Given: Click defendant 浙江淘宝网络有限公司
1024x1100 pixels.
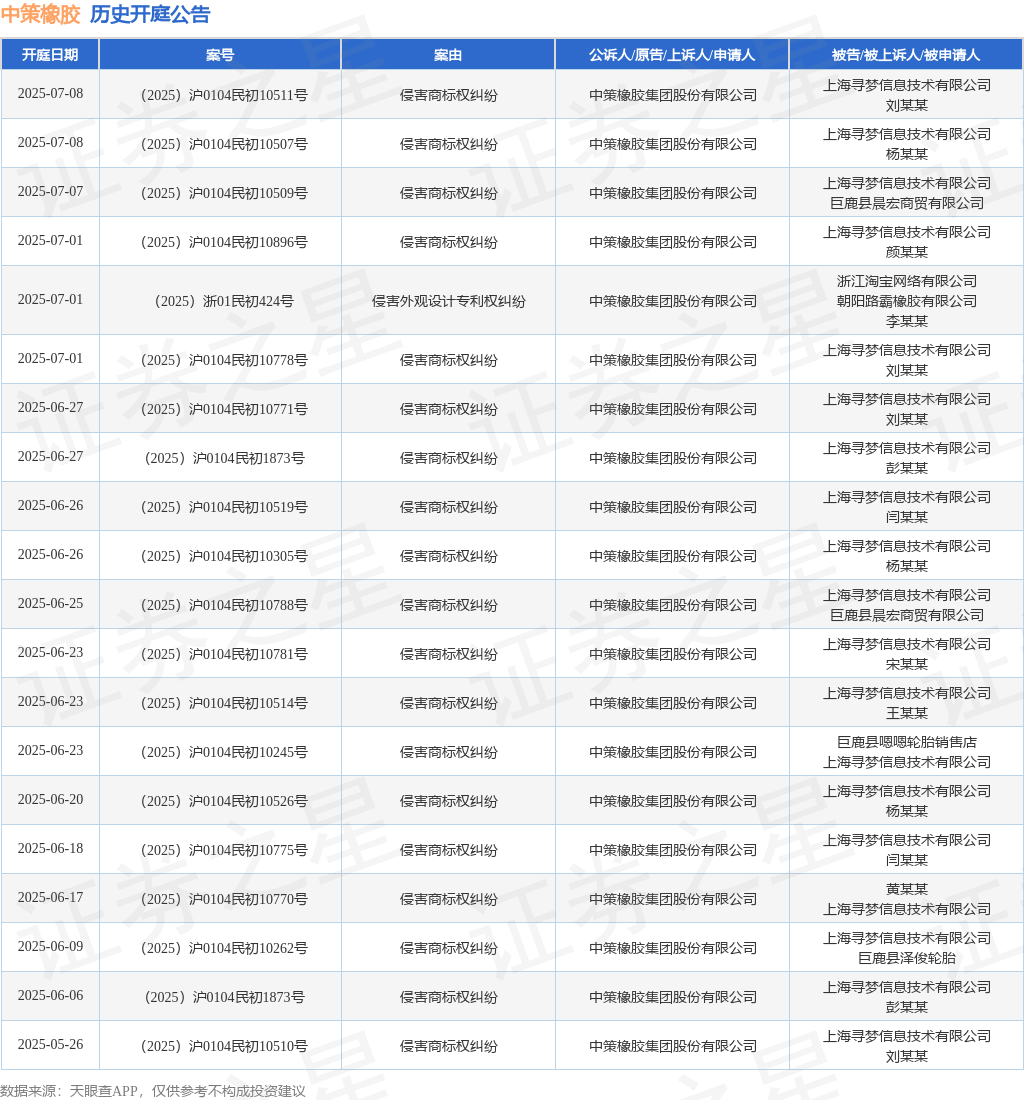Looking at the screenshot, I should [907, 281].
